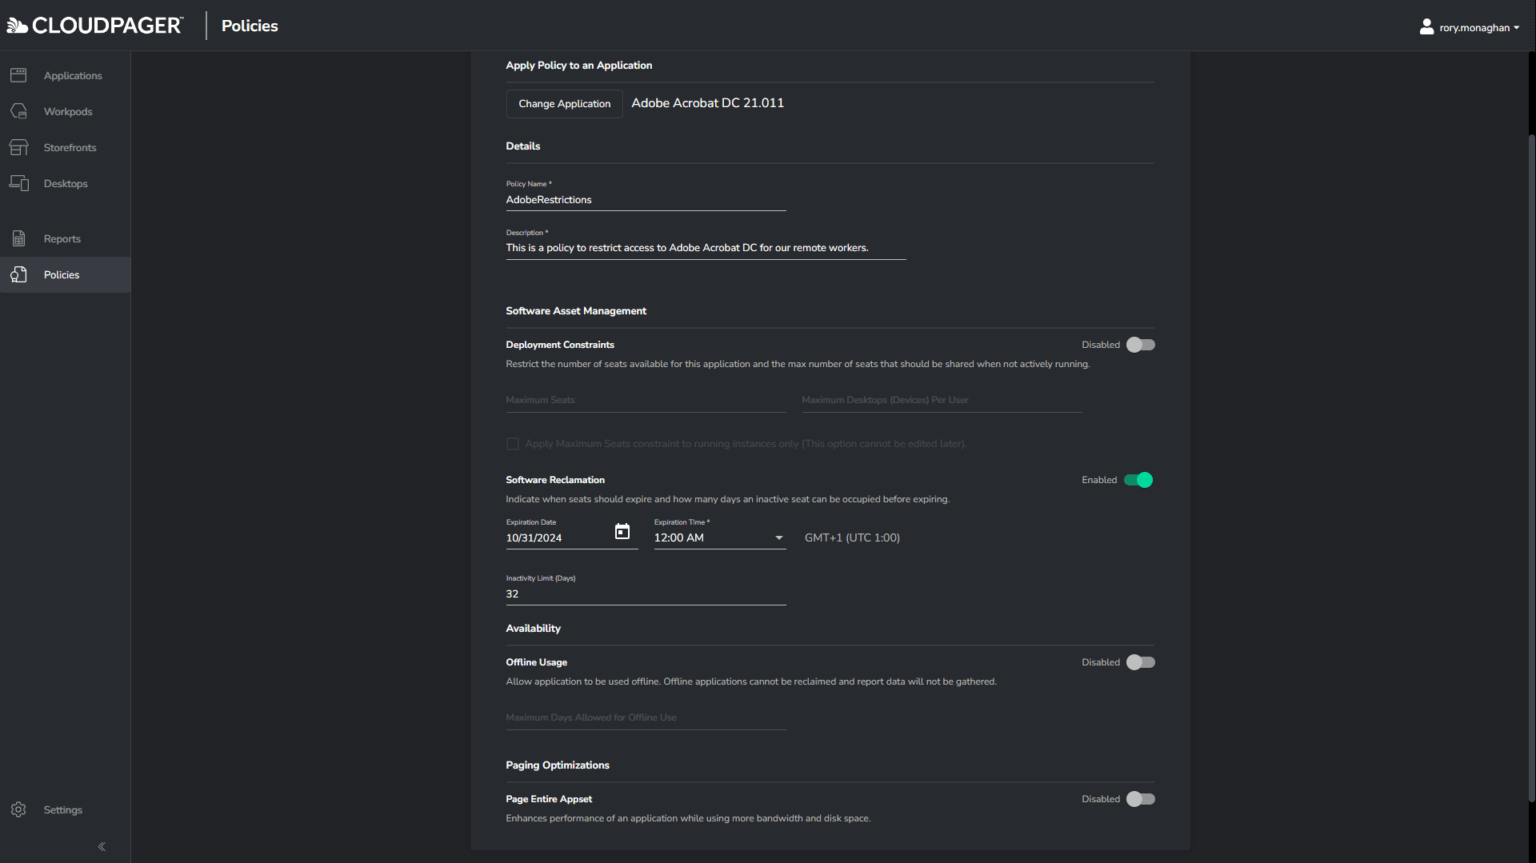Select the Storefronts icon in sidebar
This screenshot has height=863, width=1536.
[x=18, y=148]
